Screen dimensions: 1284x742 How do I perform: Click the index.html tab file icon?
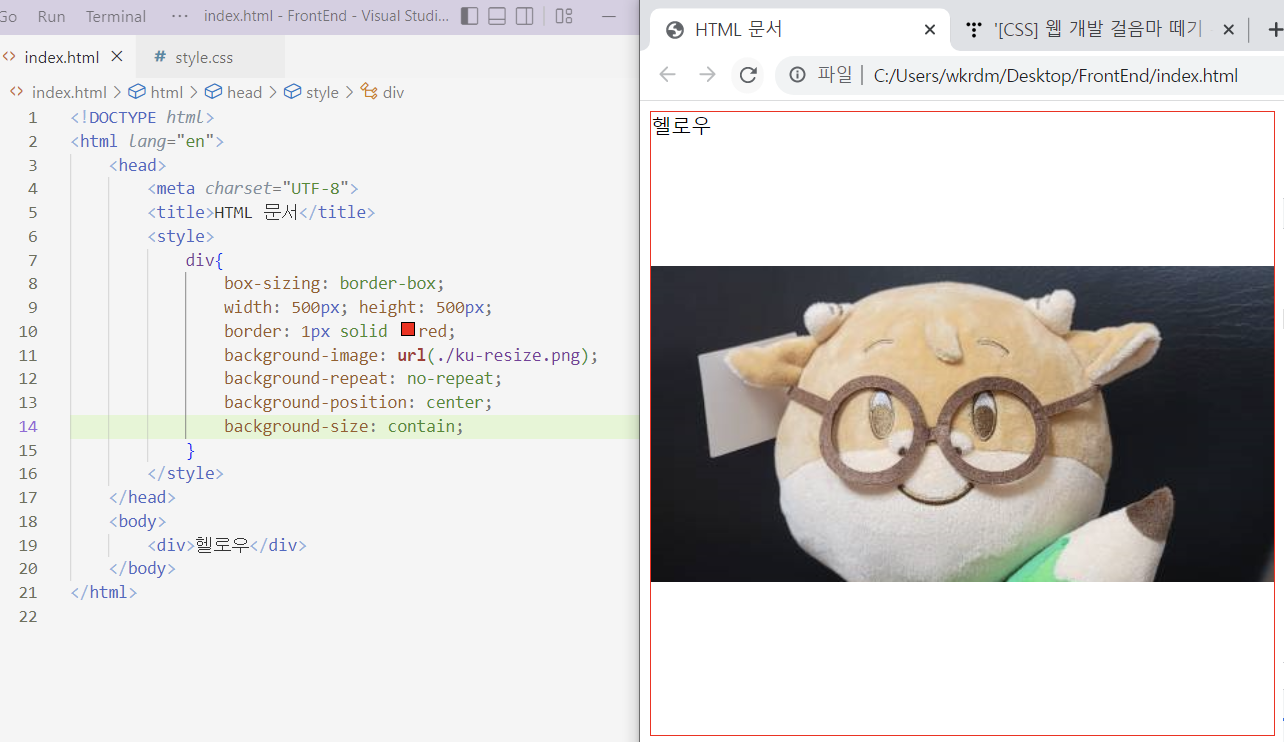pos(10,57)
